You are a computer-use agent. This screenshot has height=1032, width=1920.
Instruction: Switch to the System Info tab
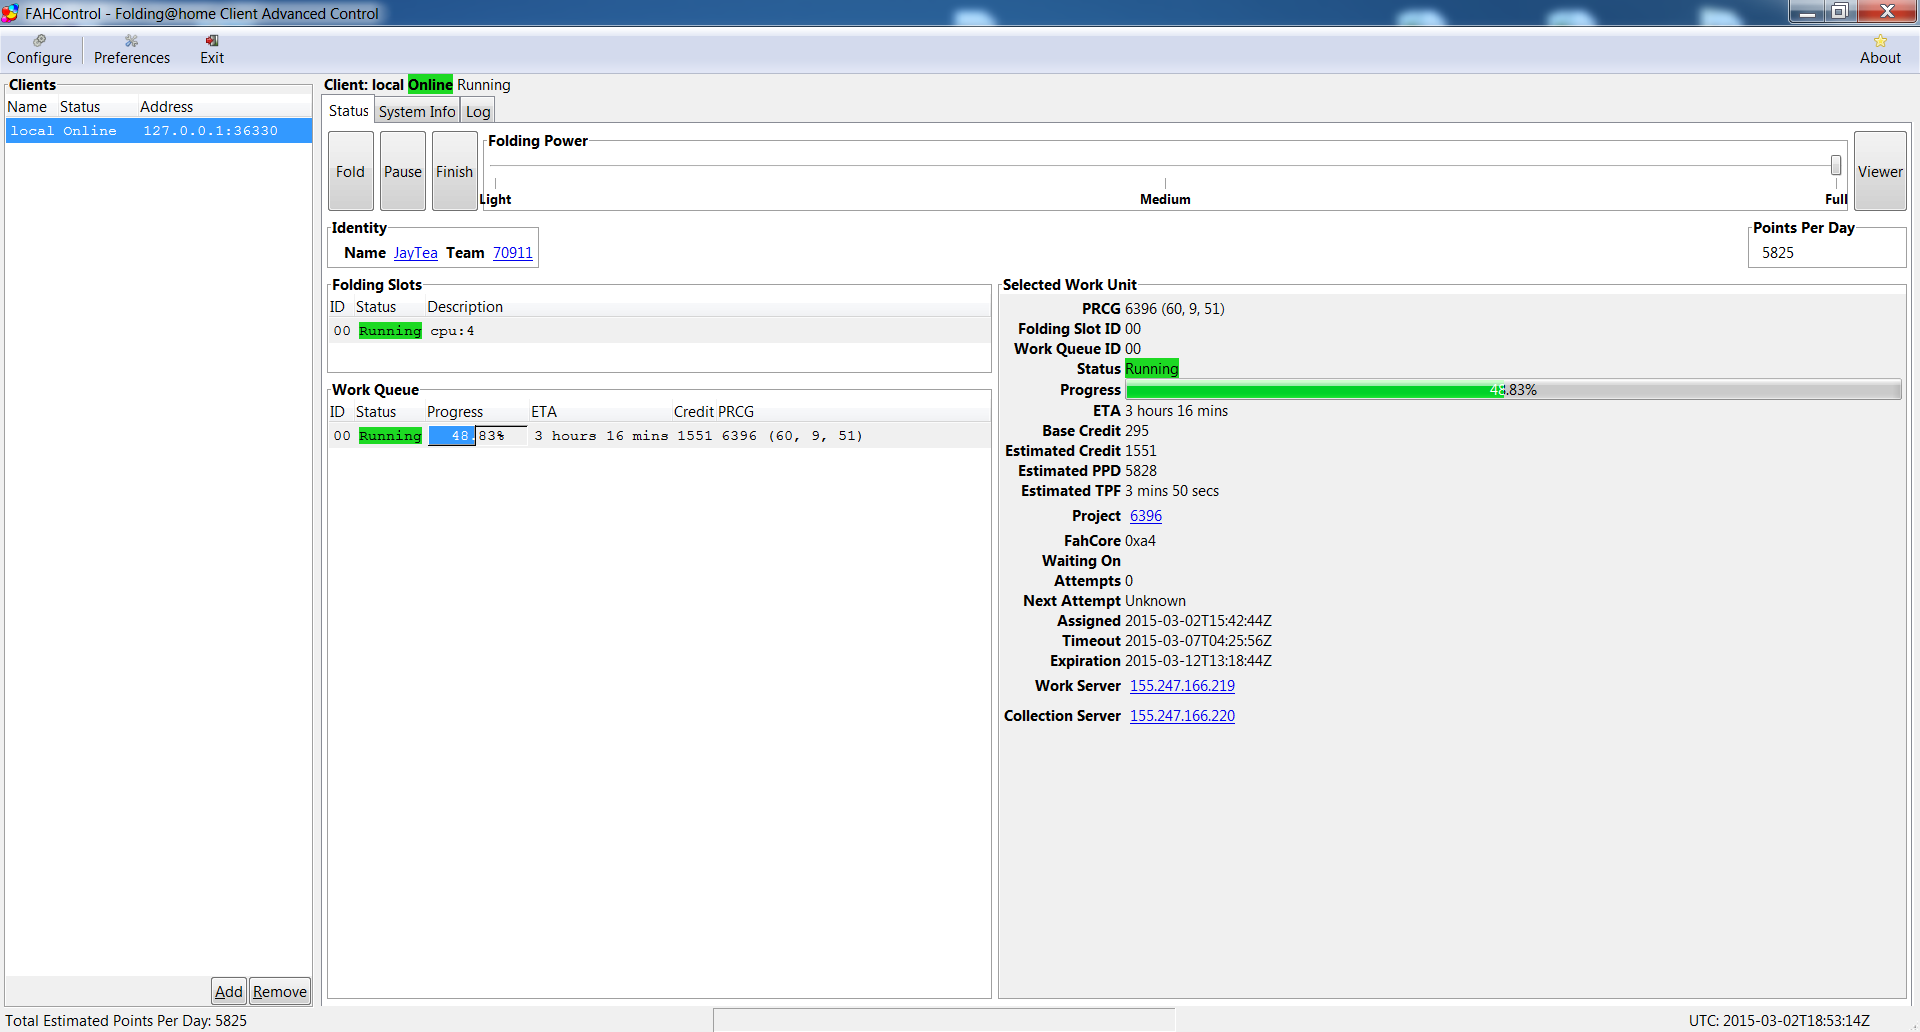(417, 111)
